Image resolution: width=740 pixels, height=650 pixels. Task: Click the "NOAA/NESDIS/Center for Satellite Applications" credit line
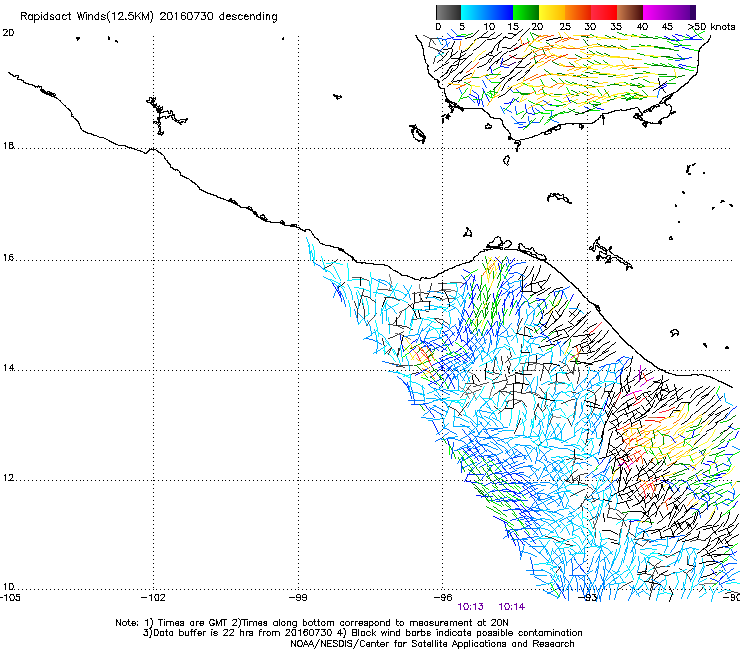tap(432, 644)
